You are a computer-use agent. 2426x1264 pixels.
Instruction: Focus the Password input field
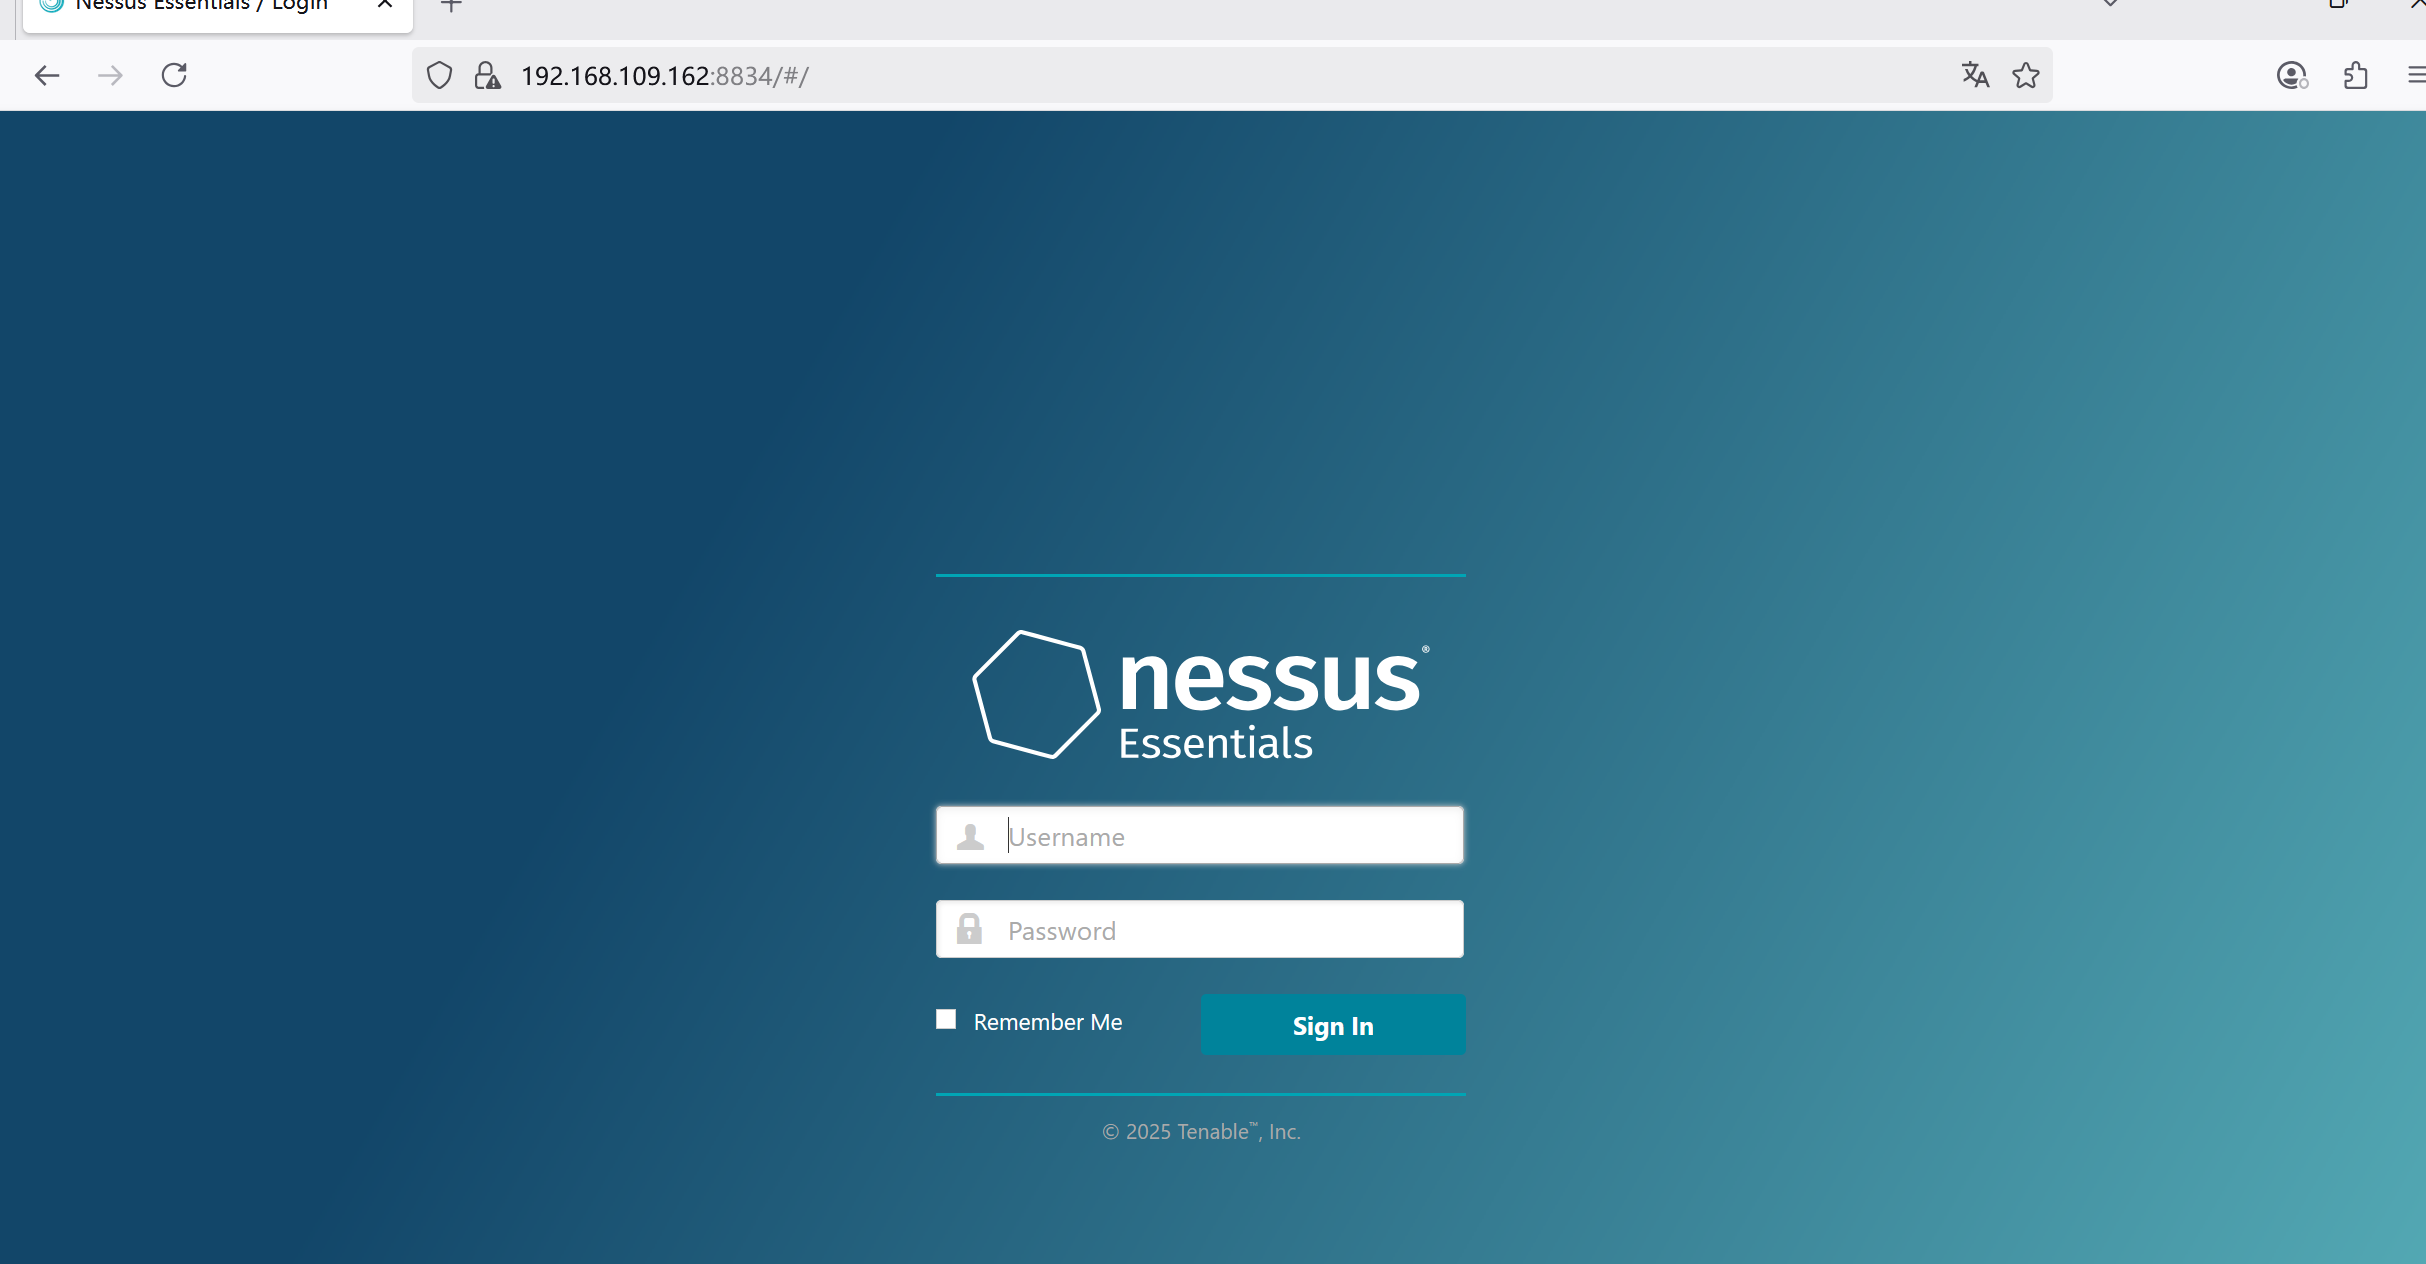point(1200,929)
